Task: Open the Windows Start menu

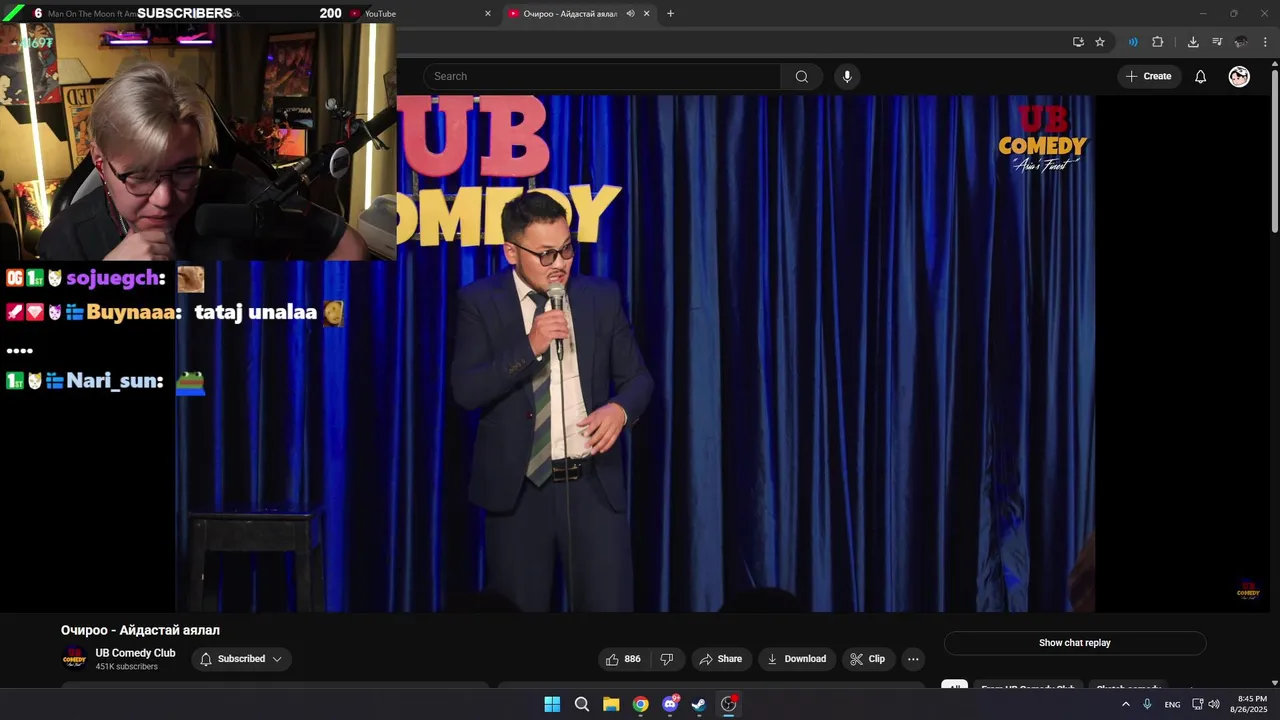Action: point(552,704)
